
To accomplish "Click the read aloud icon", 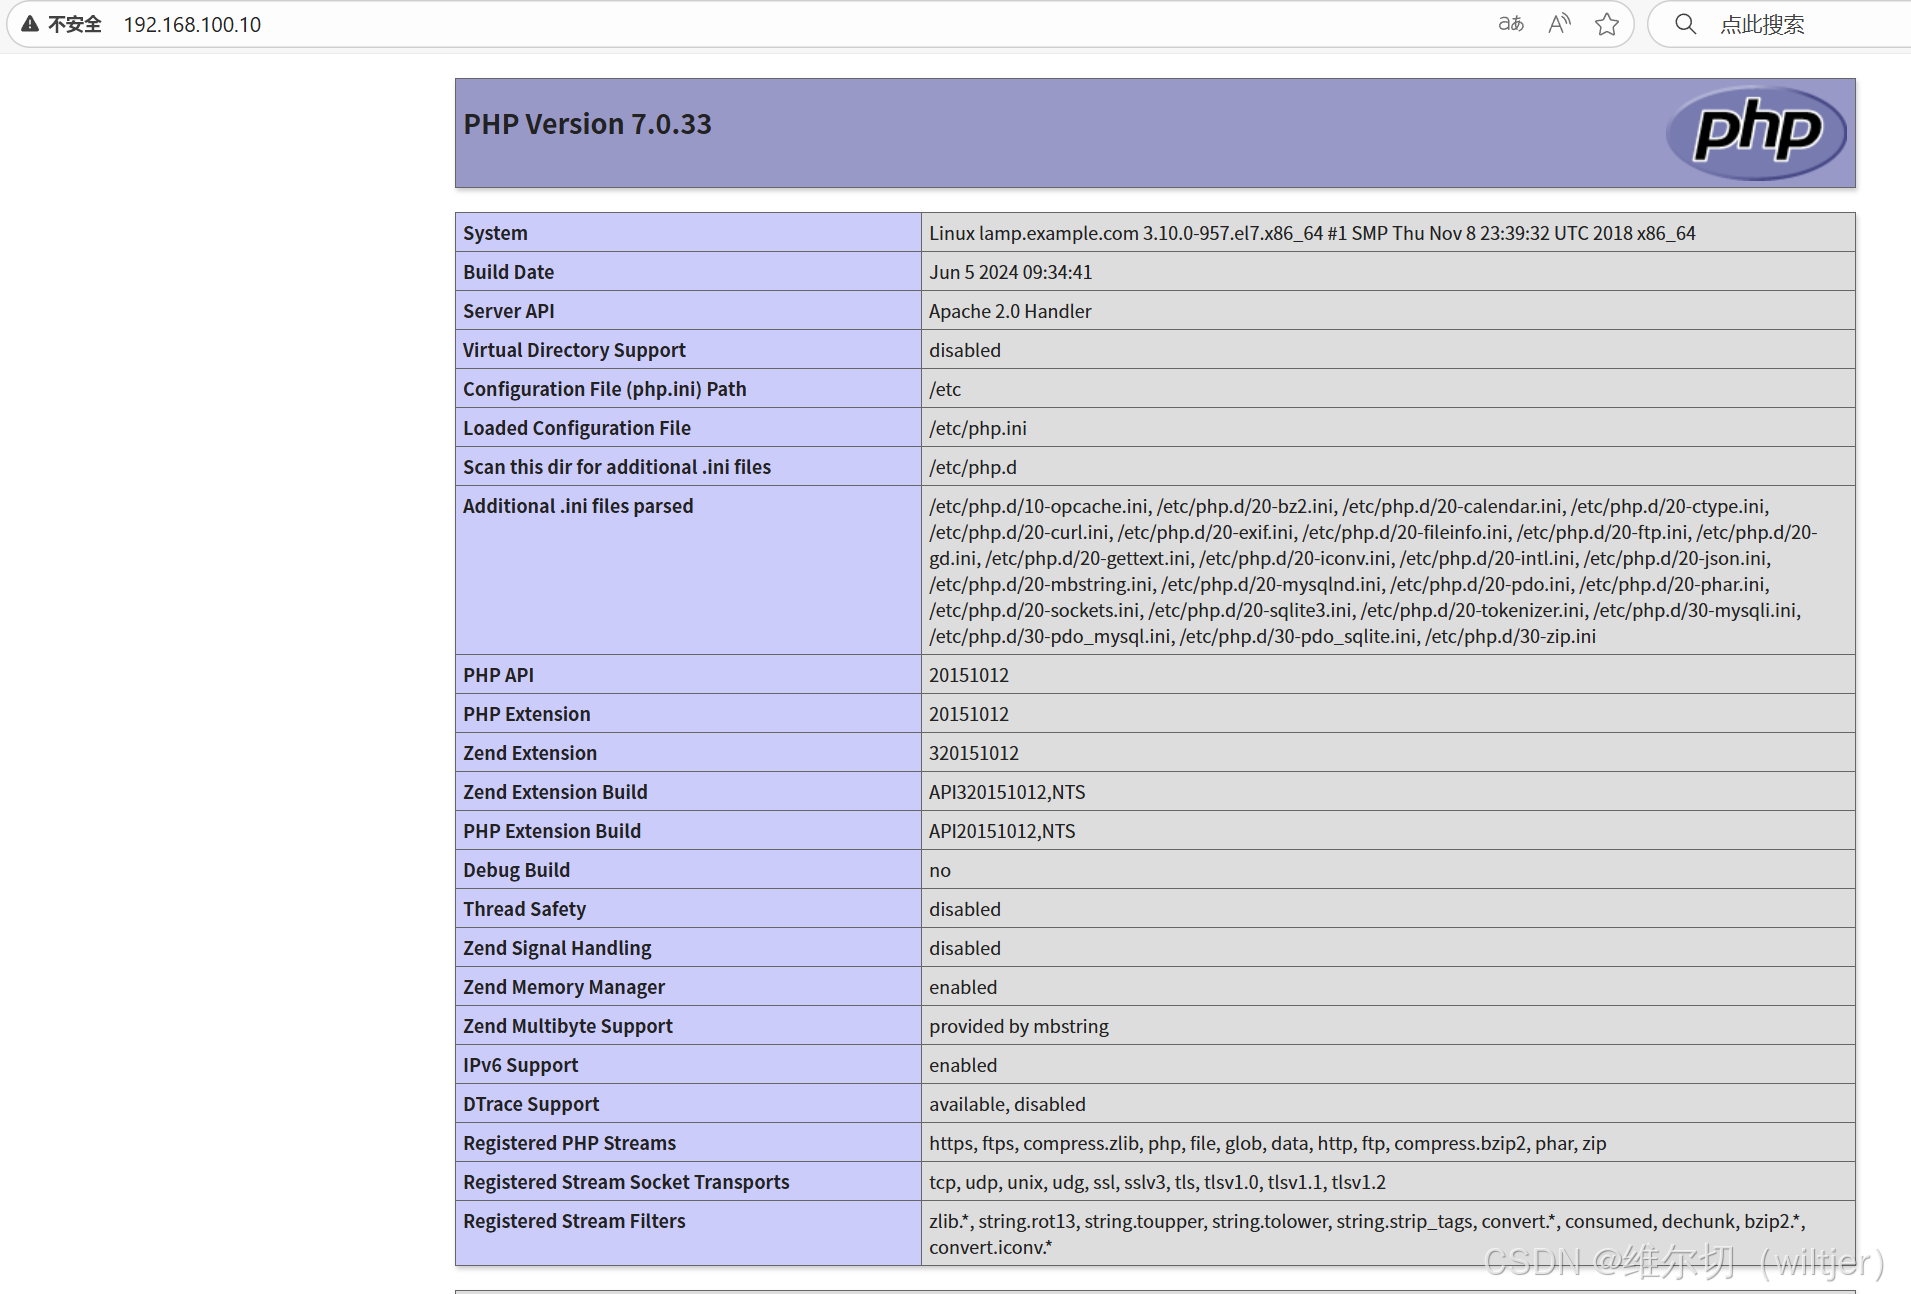I will click(x=1559, y=24).
